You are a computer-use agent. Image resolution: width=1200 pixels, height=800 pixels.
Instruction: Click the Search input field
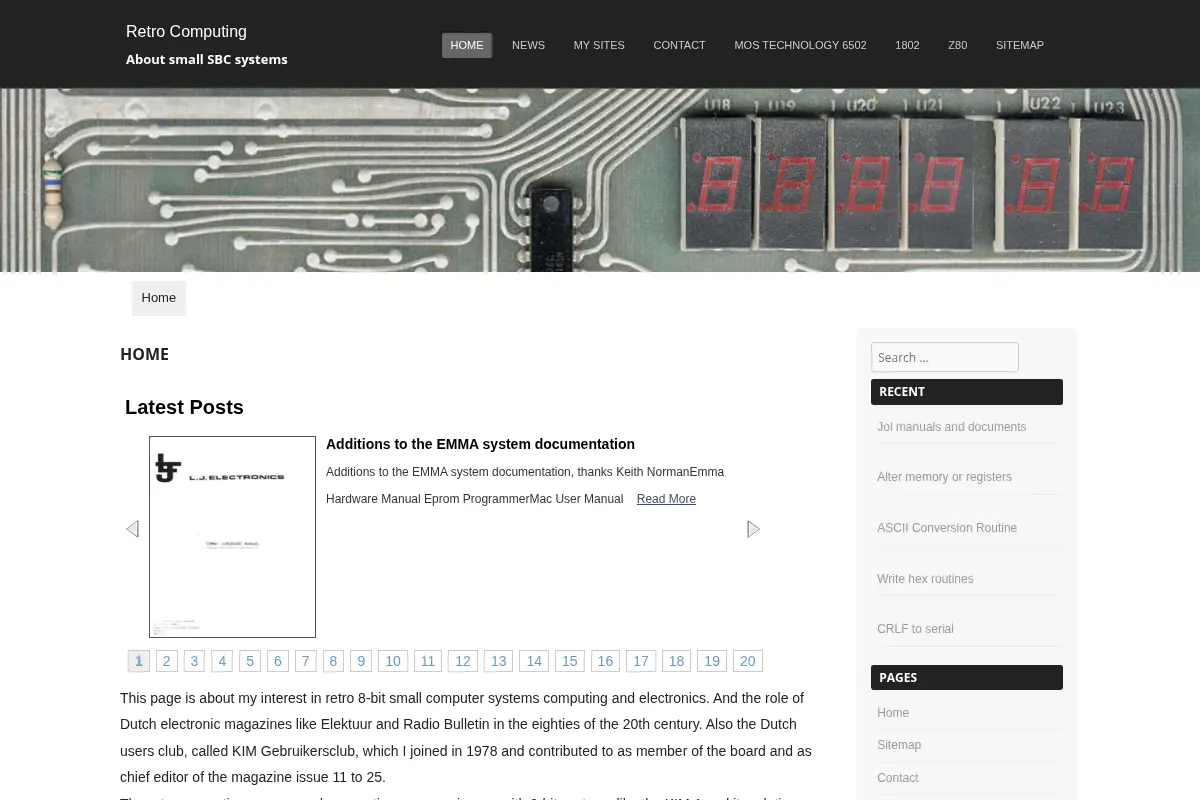[x=945, y=357]
